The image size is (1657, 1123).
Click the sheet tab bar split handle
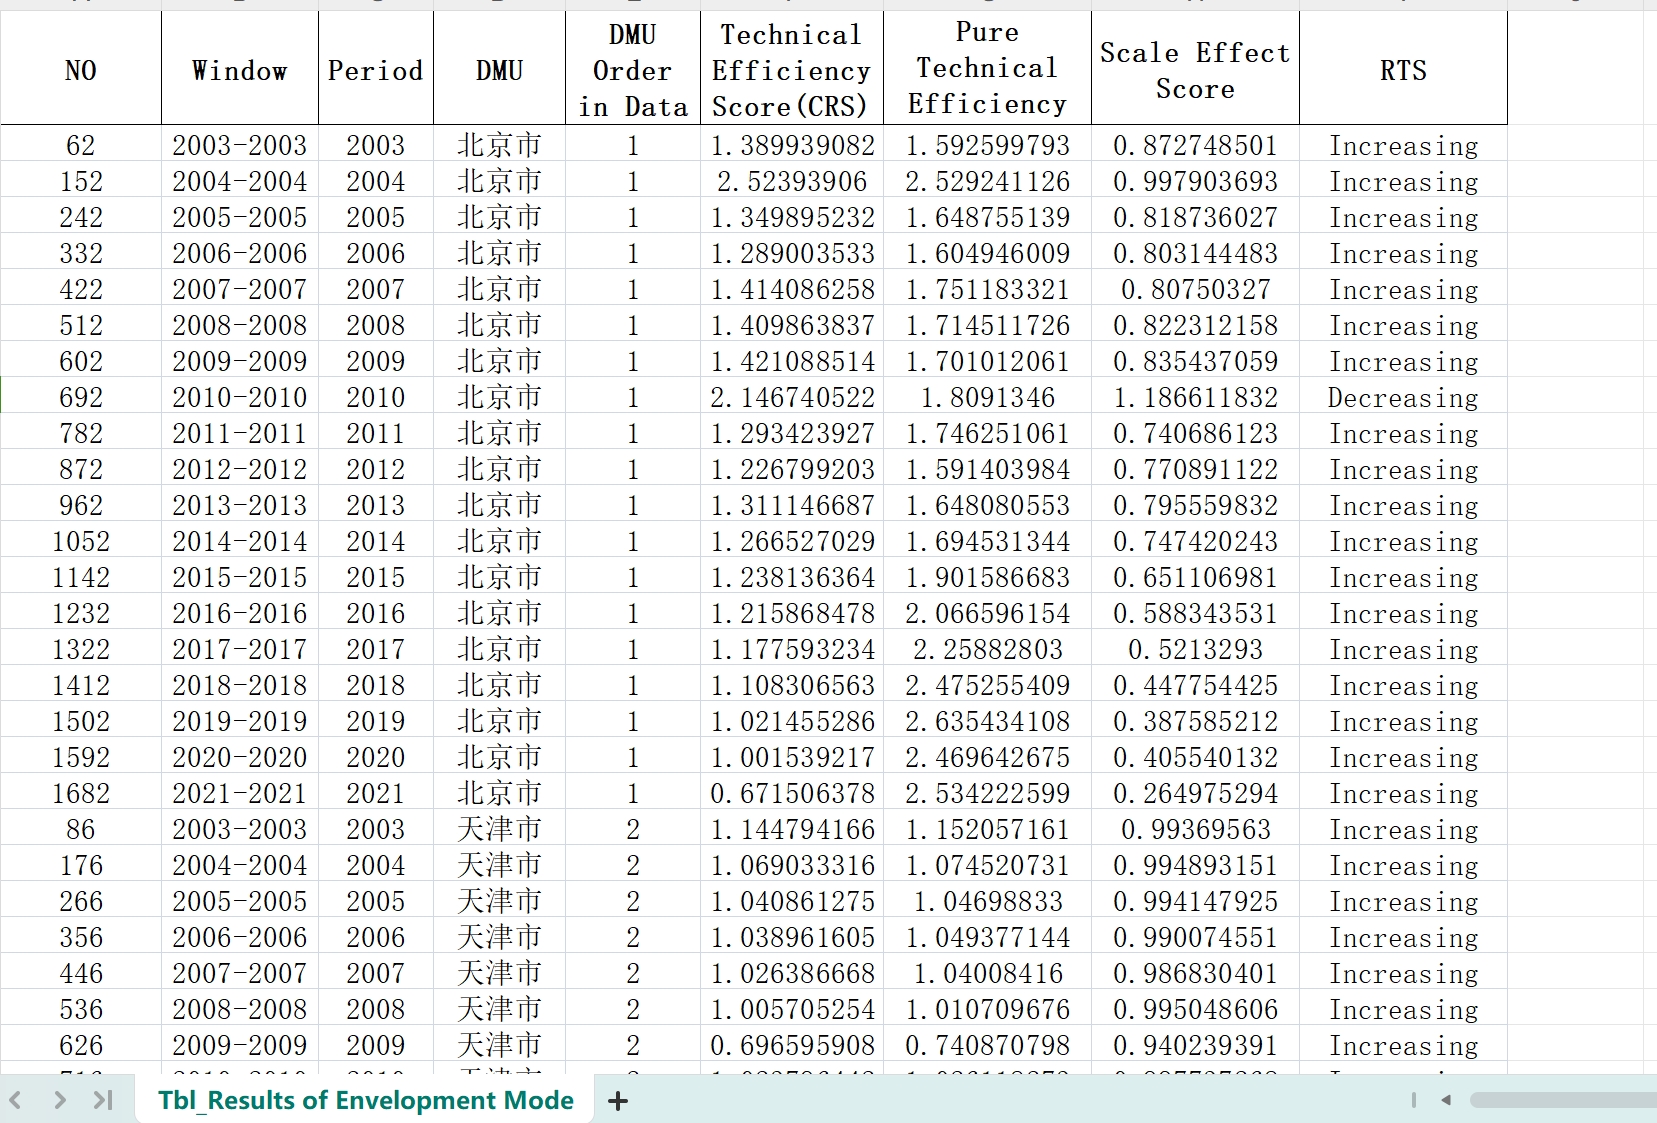pos(1413,1100)
